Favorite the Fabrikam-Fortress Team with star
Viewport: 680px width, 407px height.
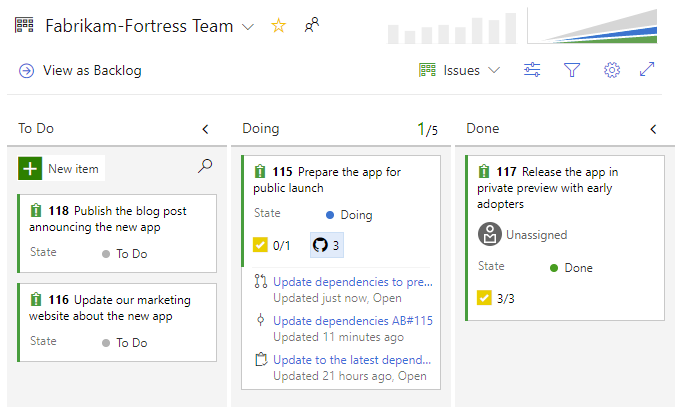[278, 26]
